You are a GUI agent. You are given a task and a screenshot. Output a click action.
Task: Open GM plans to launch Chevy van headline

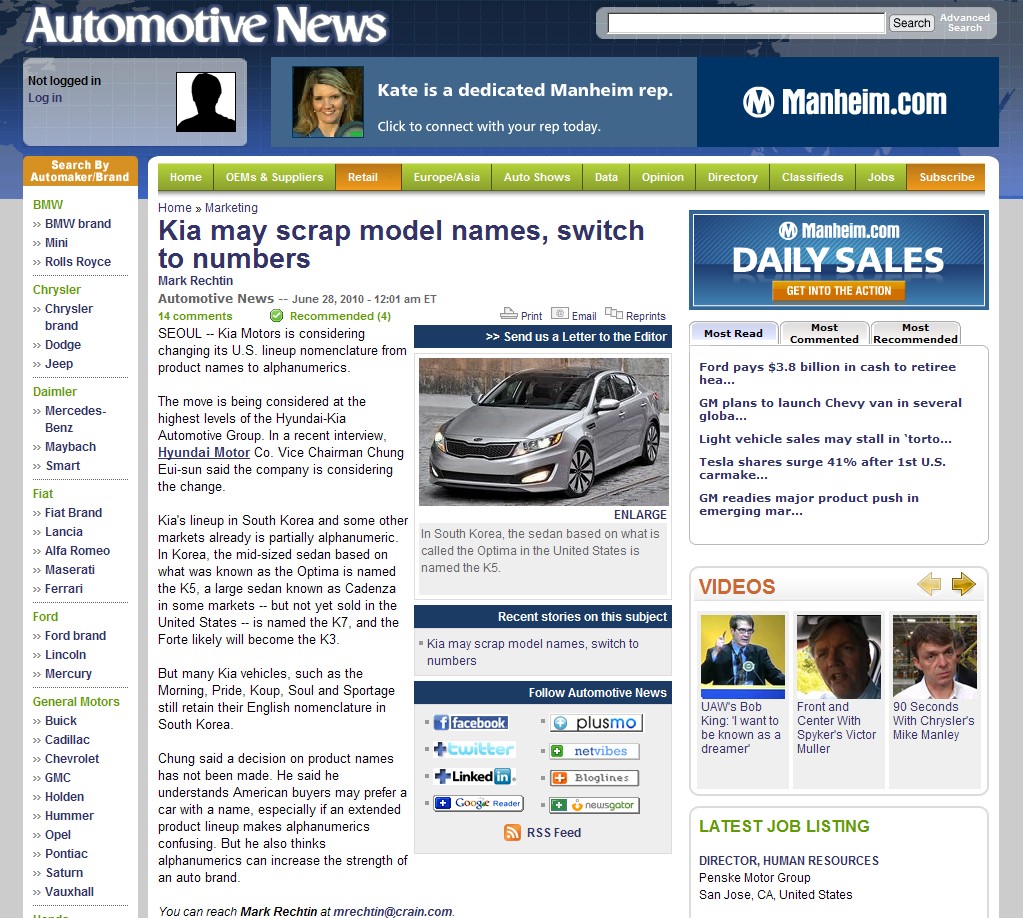pyautogui.click(x=831, y=409)
